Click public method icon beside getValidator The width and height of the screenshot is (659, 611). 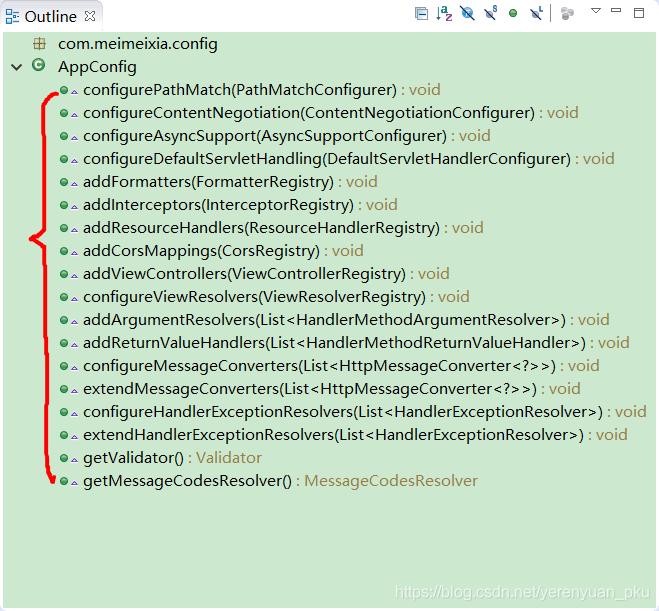(x=64, y=458)
